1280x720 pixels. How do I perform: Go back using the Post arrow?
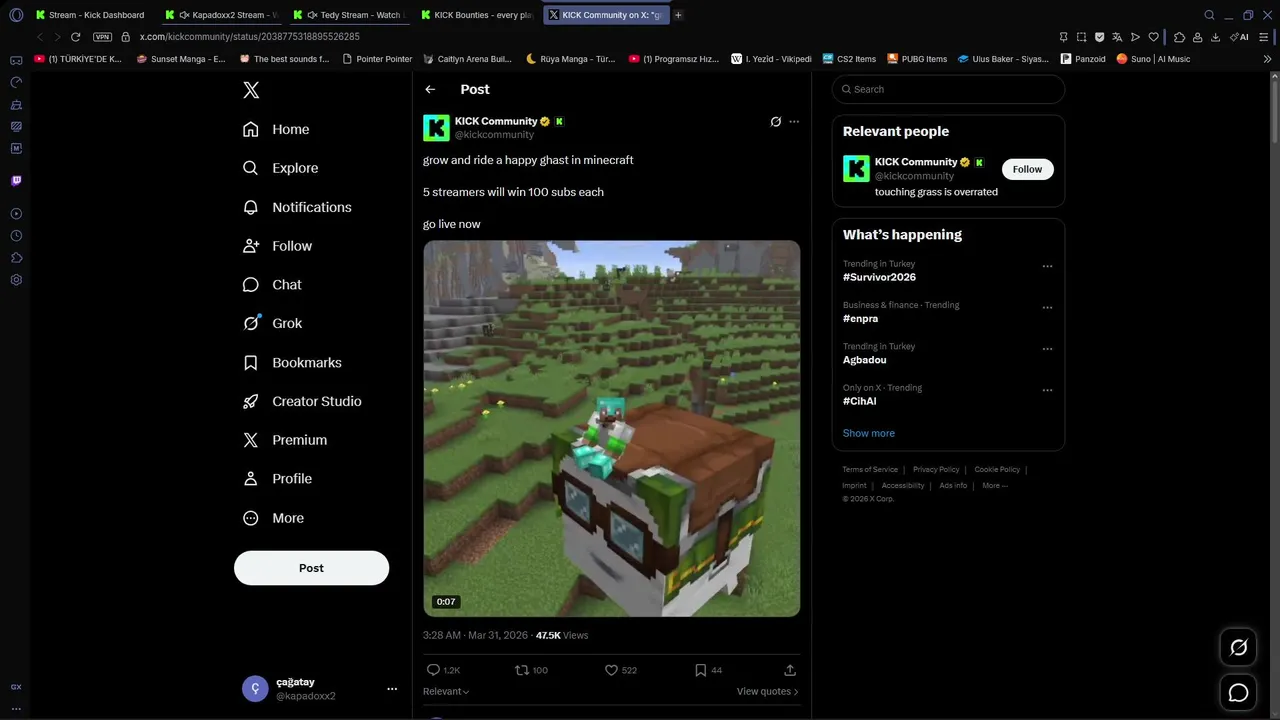[430, 89]
